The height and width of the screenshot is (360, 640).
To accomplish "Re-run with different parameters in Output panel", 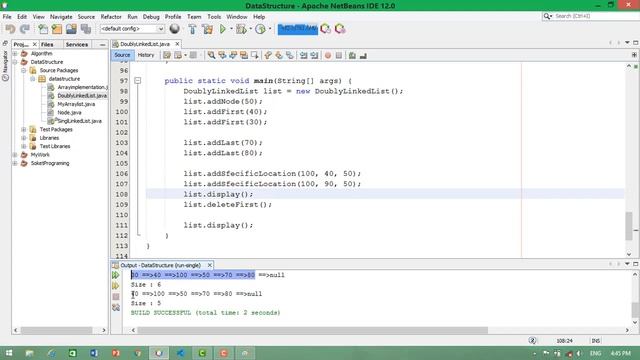I will point(116,286).
